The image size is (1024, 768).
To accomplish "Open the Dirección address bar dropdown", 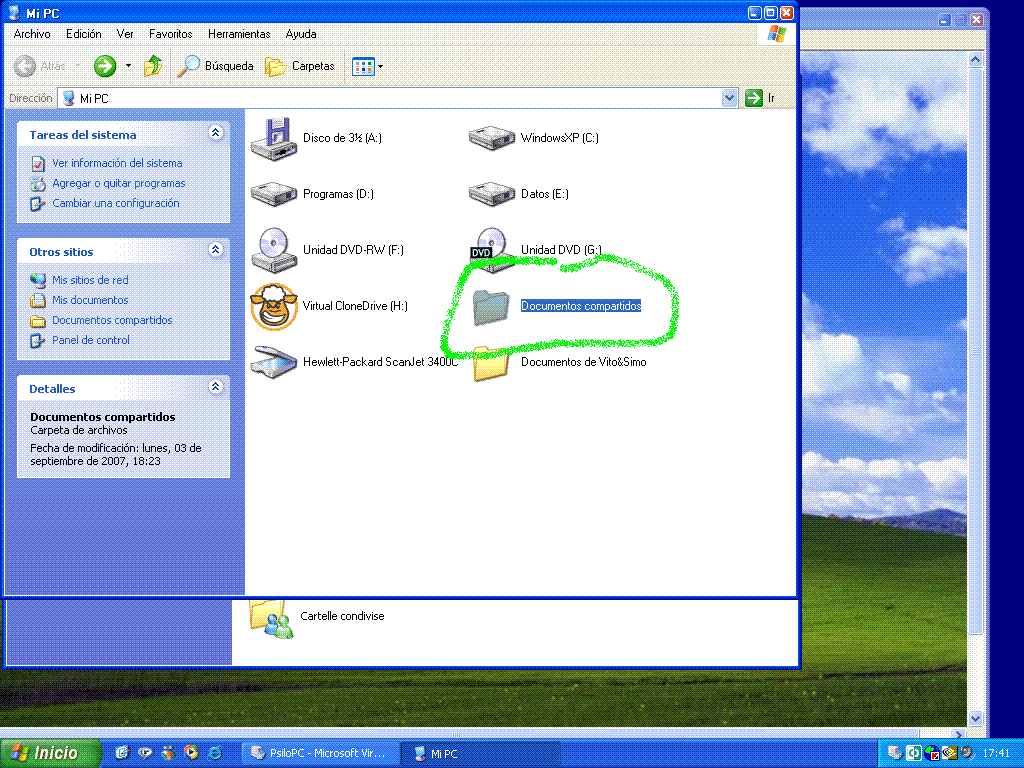I will click(729, 98).
